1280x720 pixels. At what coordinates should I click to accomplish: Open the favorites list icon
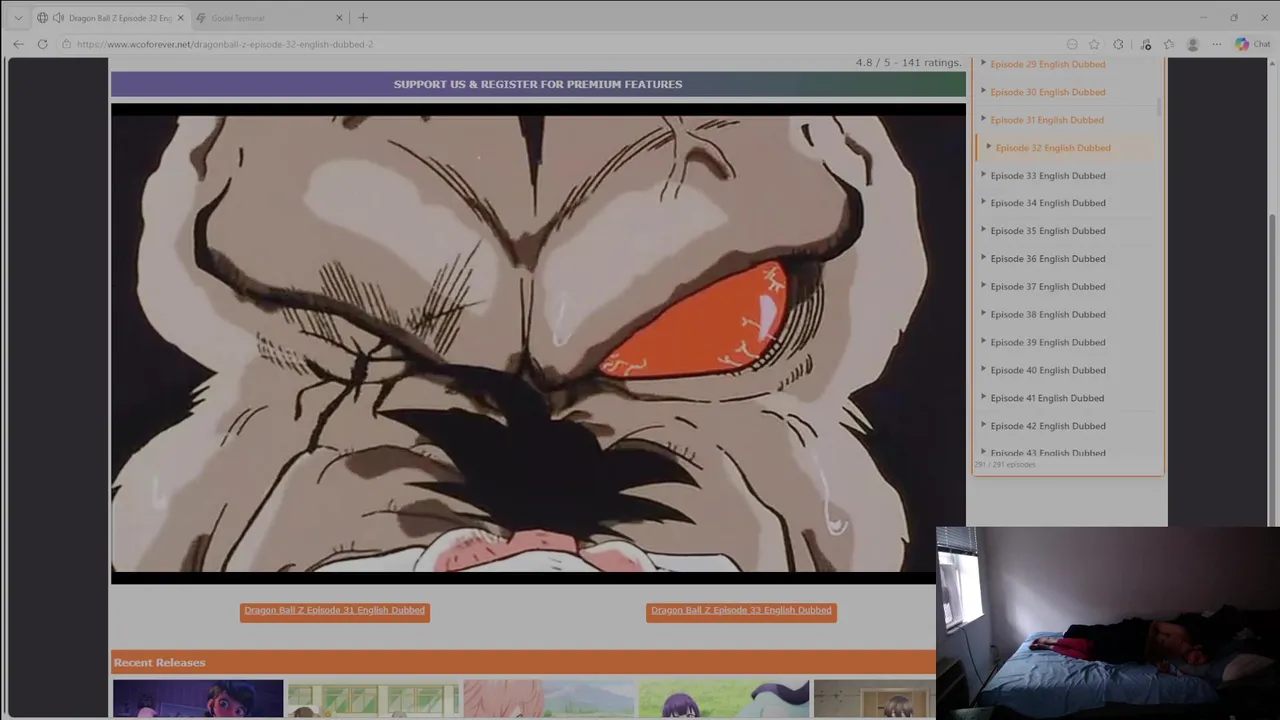pyautogui.click(x=1168, y=44)
